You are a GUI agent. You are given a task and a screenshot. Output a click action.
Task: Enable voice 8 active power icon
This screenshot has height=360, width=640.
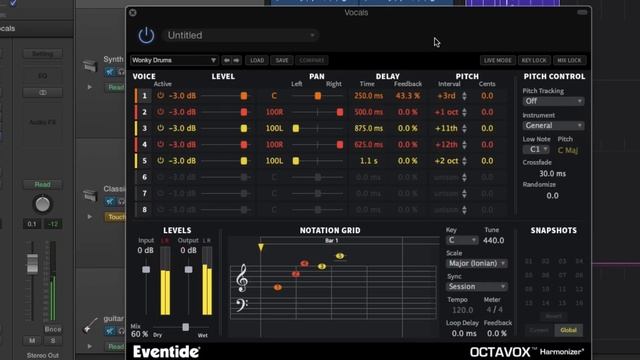[160, 210]
